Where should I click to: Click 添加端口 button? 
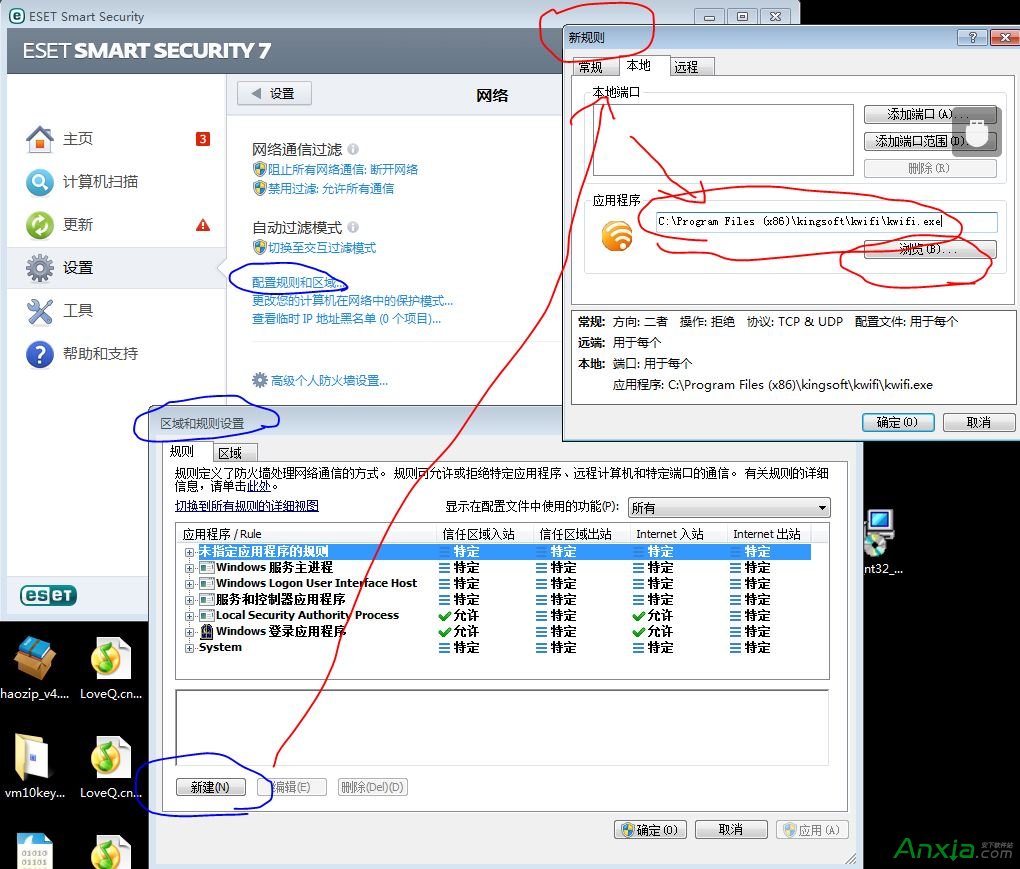tap(930, 114)
